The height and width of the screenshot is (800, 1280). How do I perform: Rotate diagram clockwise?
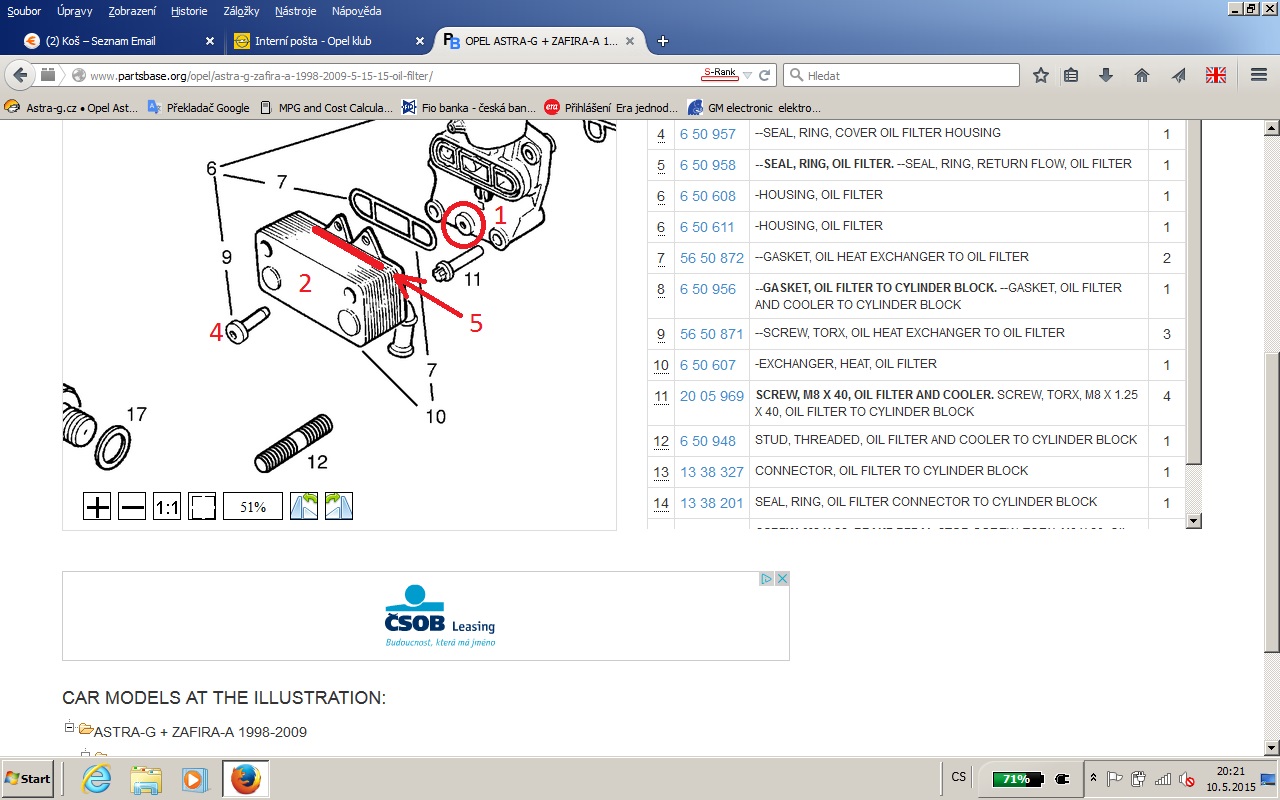(x=339, y=507)
